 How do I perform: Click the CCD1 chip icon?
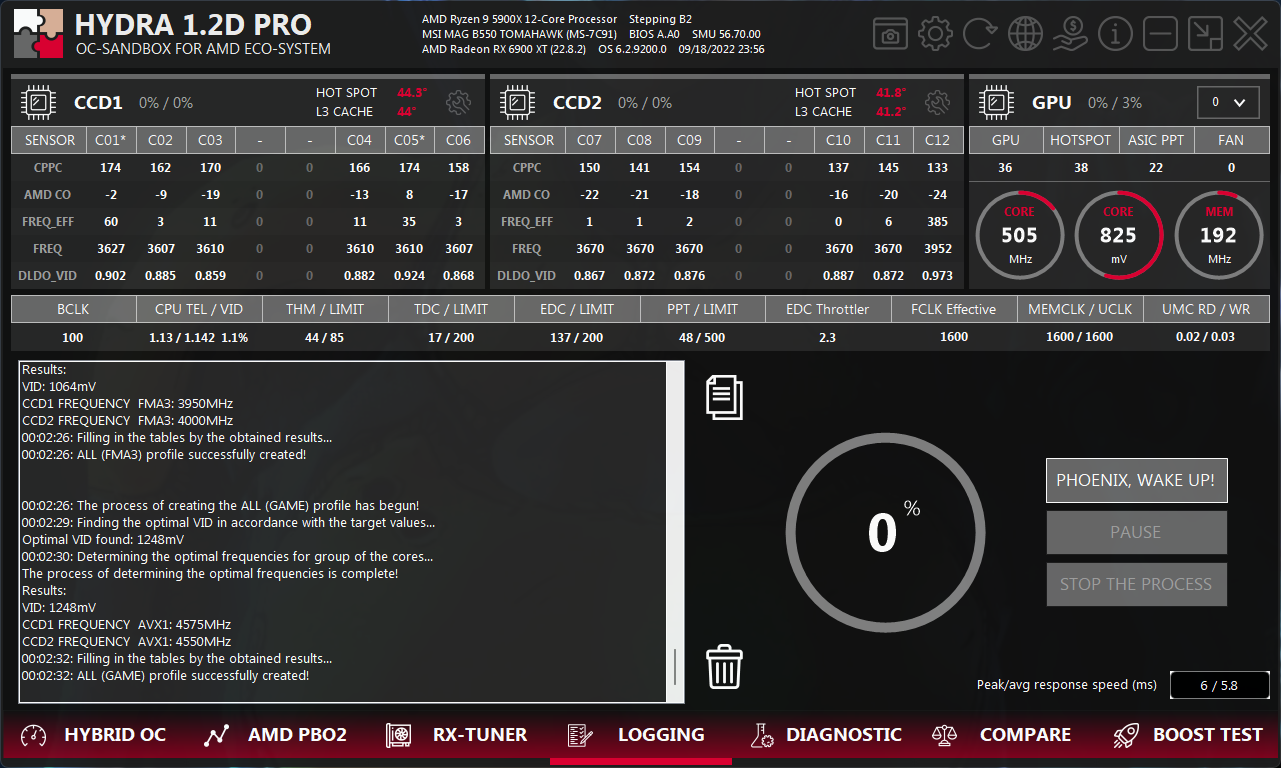click(39, 102)
